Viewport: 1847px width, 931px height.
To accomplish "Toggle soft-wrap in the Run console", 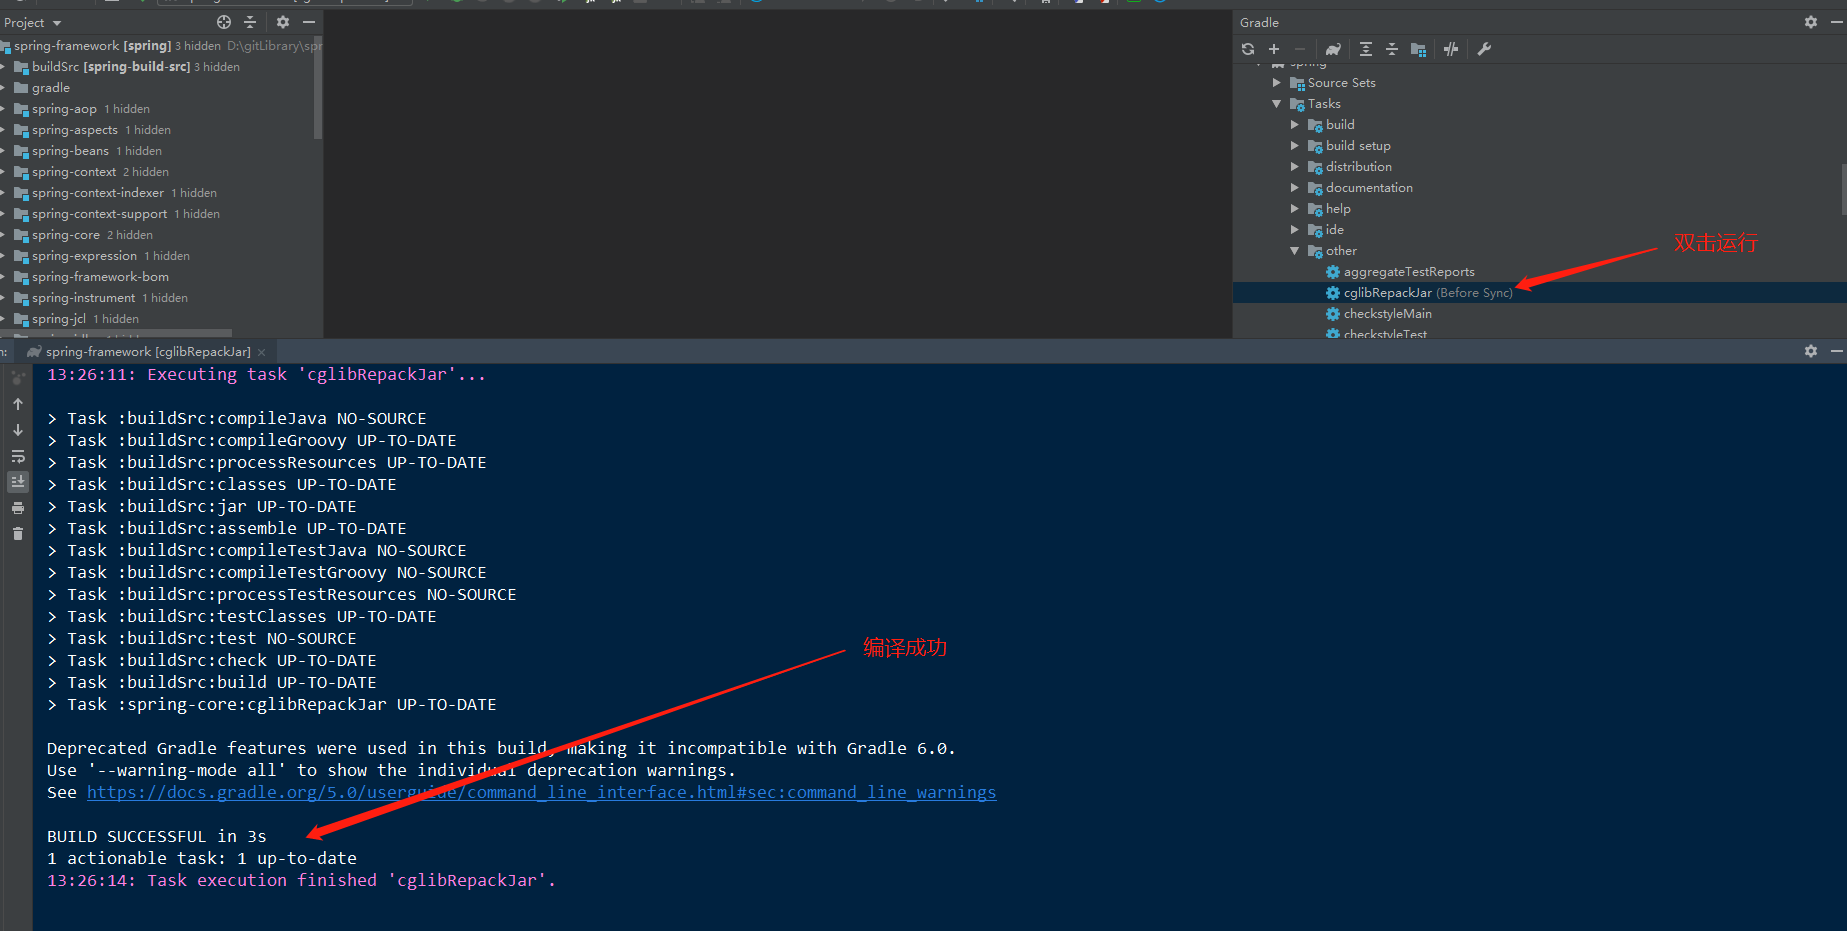I will point(18,456).
